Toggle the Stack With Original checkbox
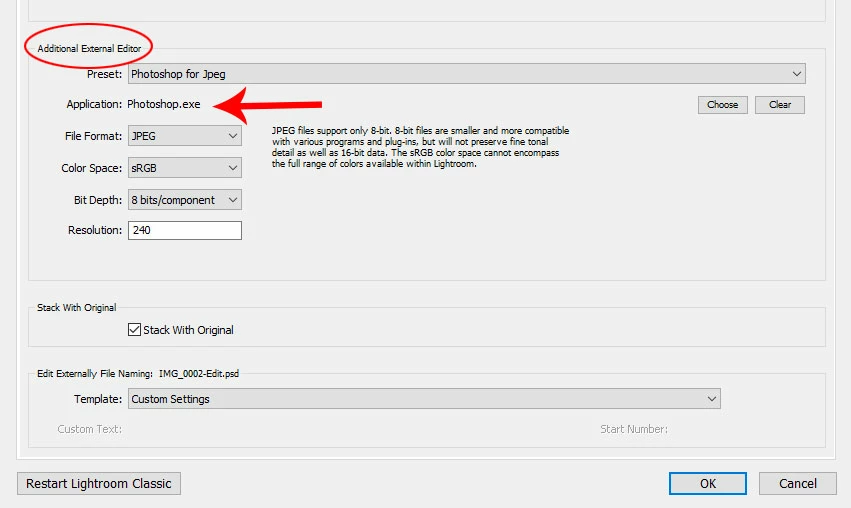Image resolution: width=851 pixels, height=508 pixels. tap(135, 329)
